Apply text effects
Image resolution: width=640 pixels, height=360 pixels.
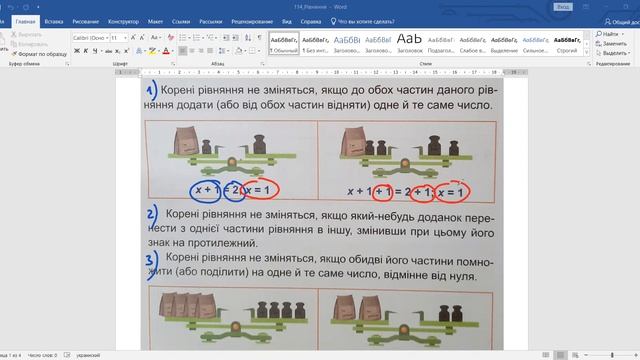coord(139,51)
